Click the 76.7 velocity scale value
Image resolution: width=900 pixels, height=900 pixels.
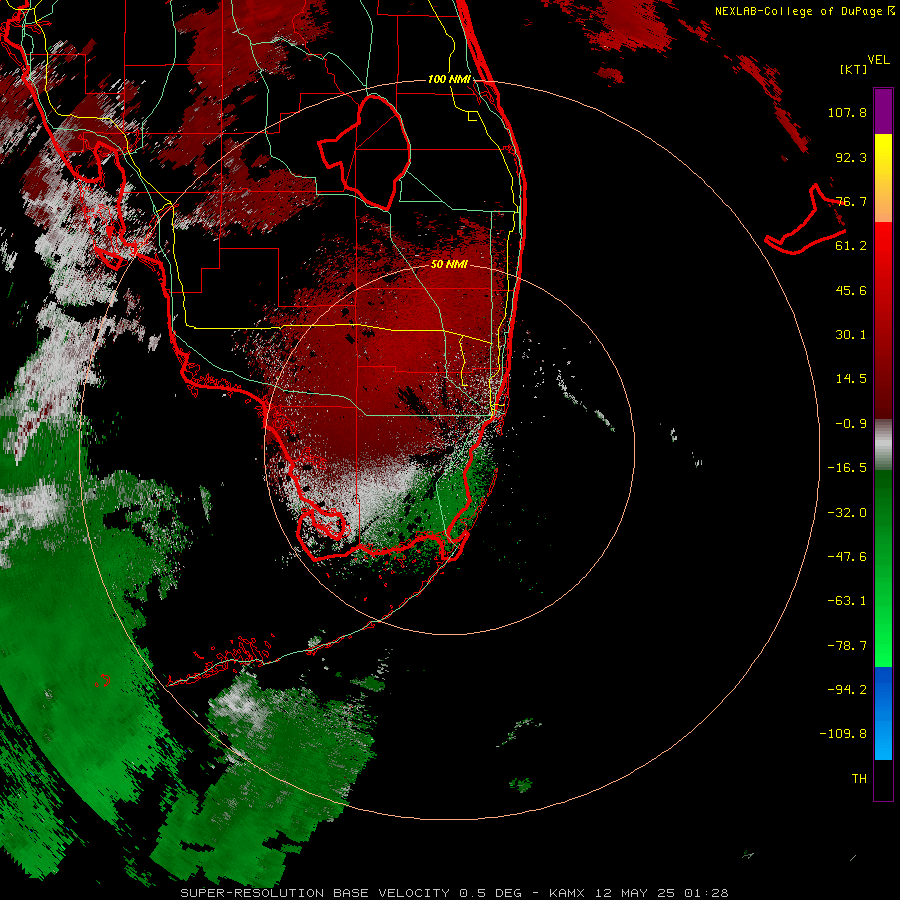(851, 201)
